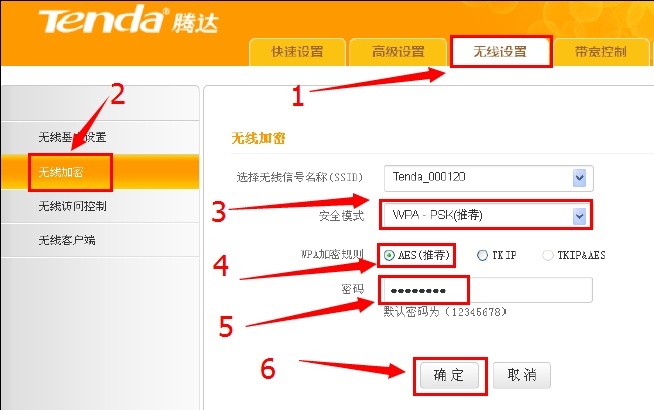The height and width of the screenshot is (410, 654).
Task: Switch to the 快速设置 tab
Action: pos(297,52)
